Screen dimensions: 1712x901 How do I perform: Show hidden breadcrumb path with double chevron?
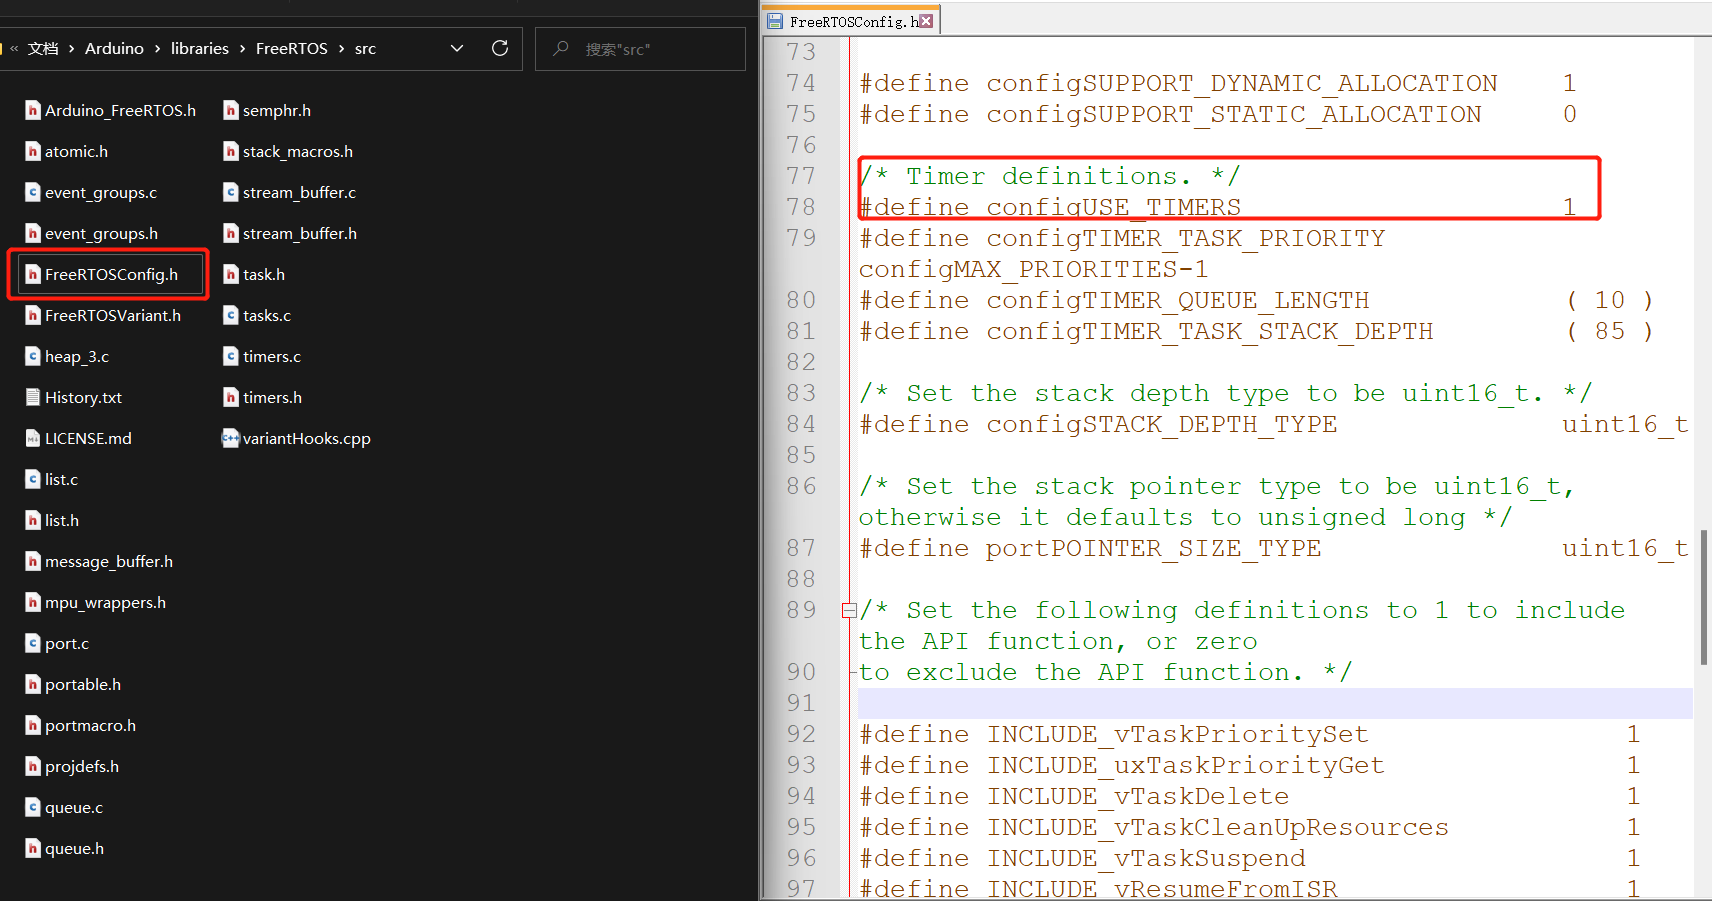point(14,48)
